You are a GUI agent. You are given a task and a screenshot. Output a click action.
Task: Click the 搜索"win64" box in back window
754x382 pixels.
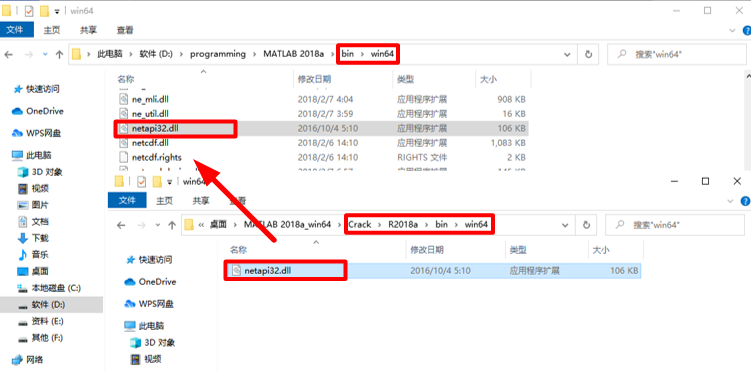tap(677, 54)
